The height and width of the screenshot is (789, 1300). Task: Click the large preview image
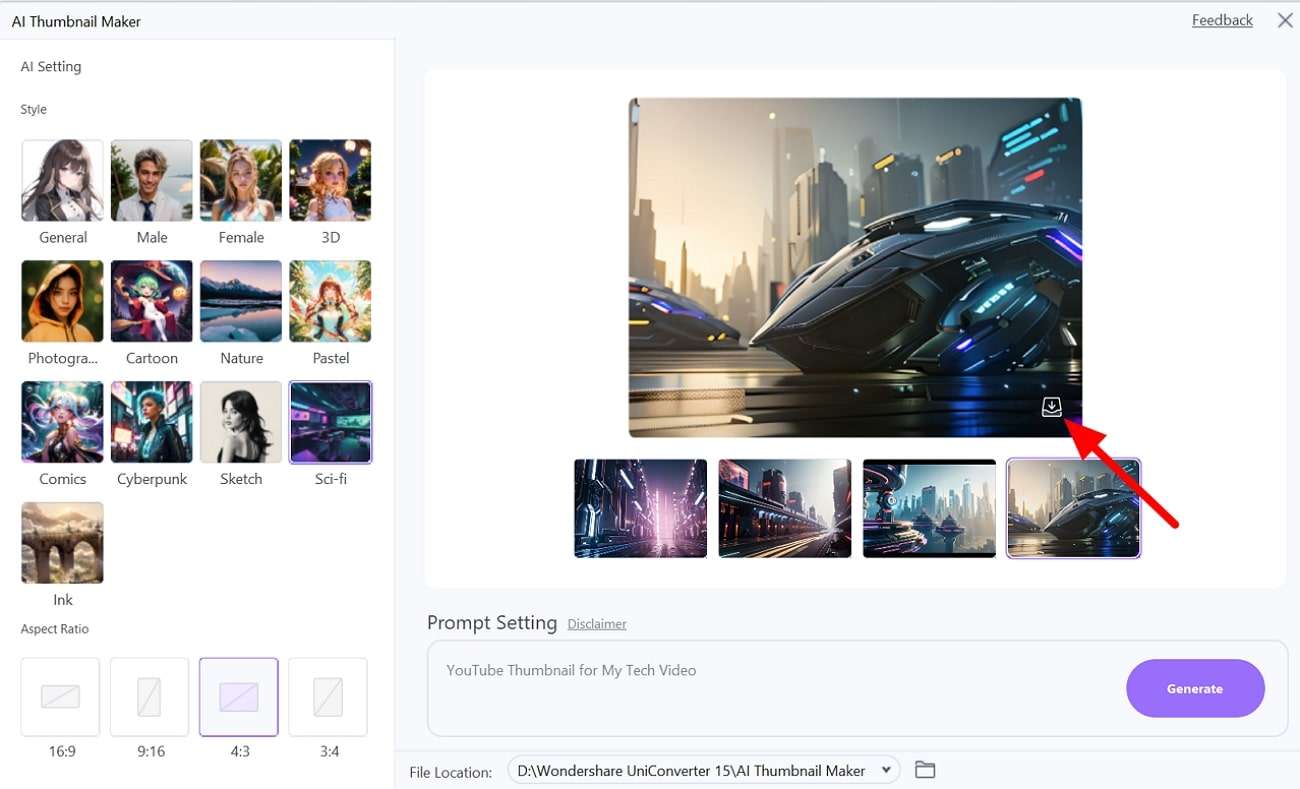coord(855,267)
